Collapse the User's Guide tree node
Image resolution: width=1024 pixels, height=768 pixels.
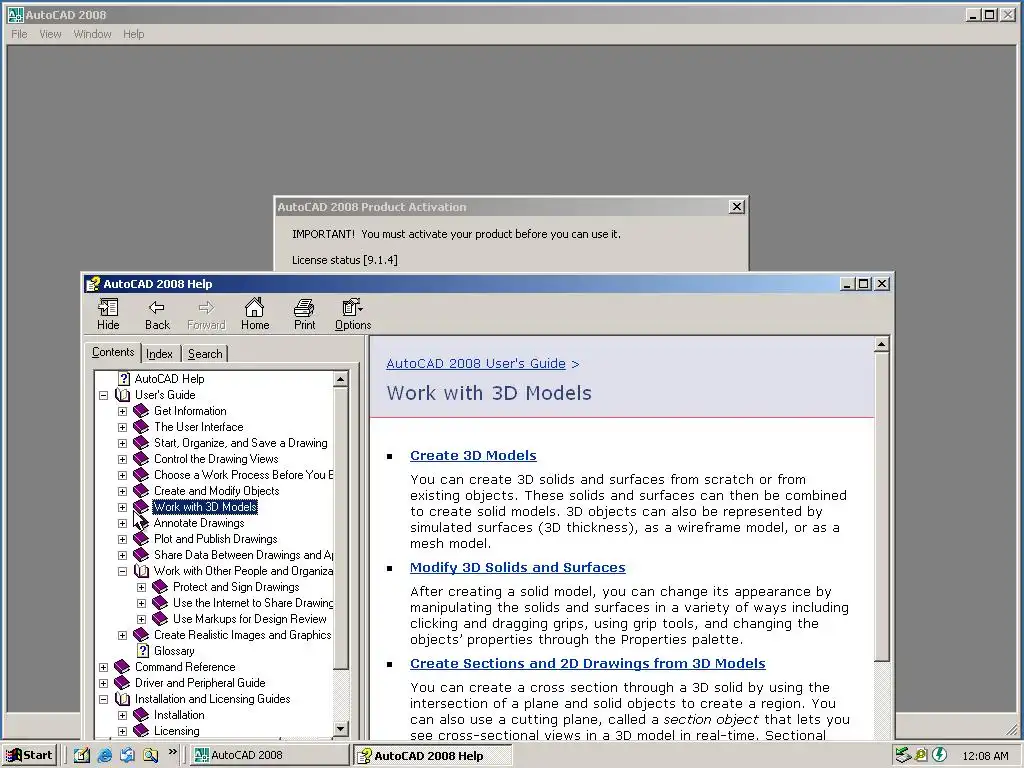[103, 395]
